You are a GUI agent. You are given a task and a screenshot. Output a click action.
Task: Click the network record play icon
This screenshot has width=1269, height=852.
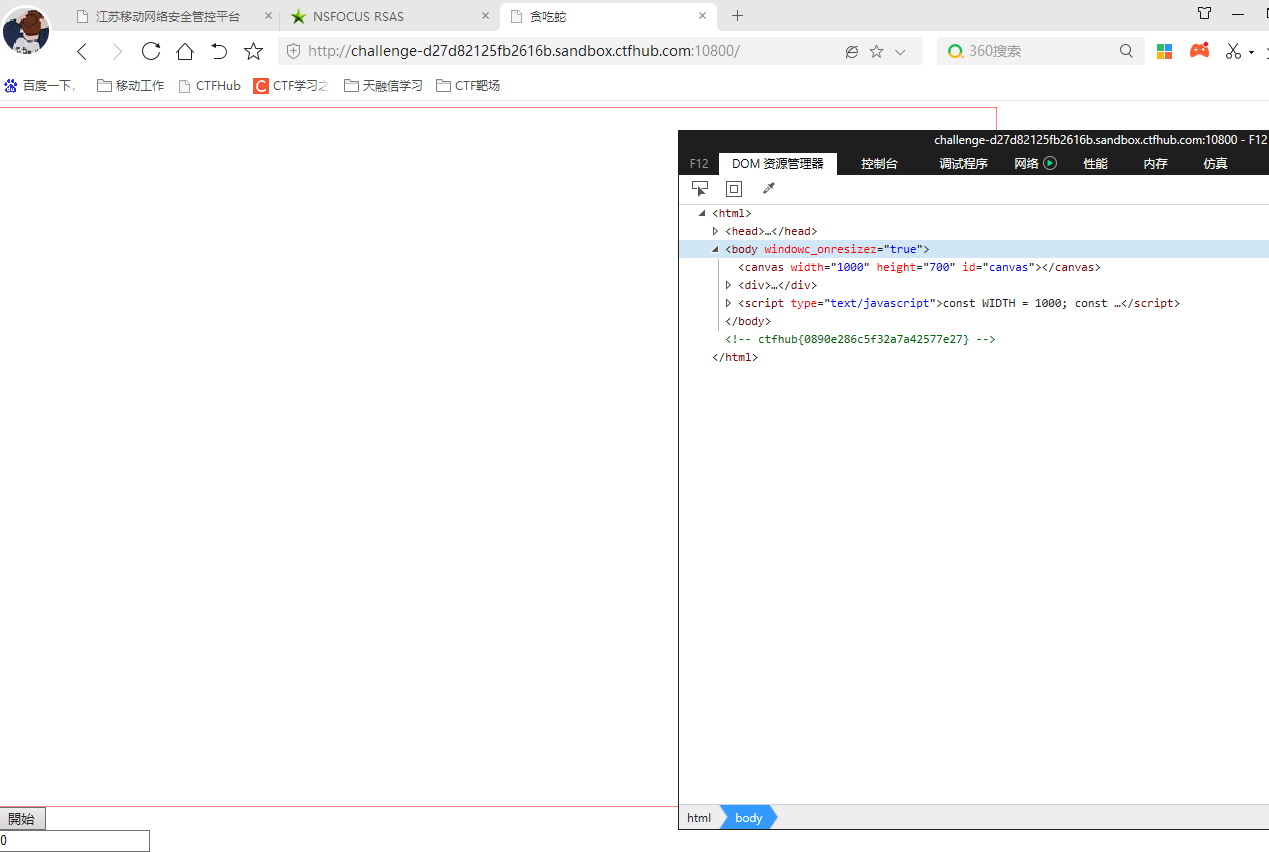(x=1050, y=163)
